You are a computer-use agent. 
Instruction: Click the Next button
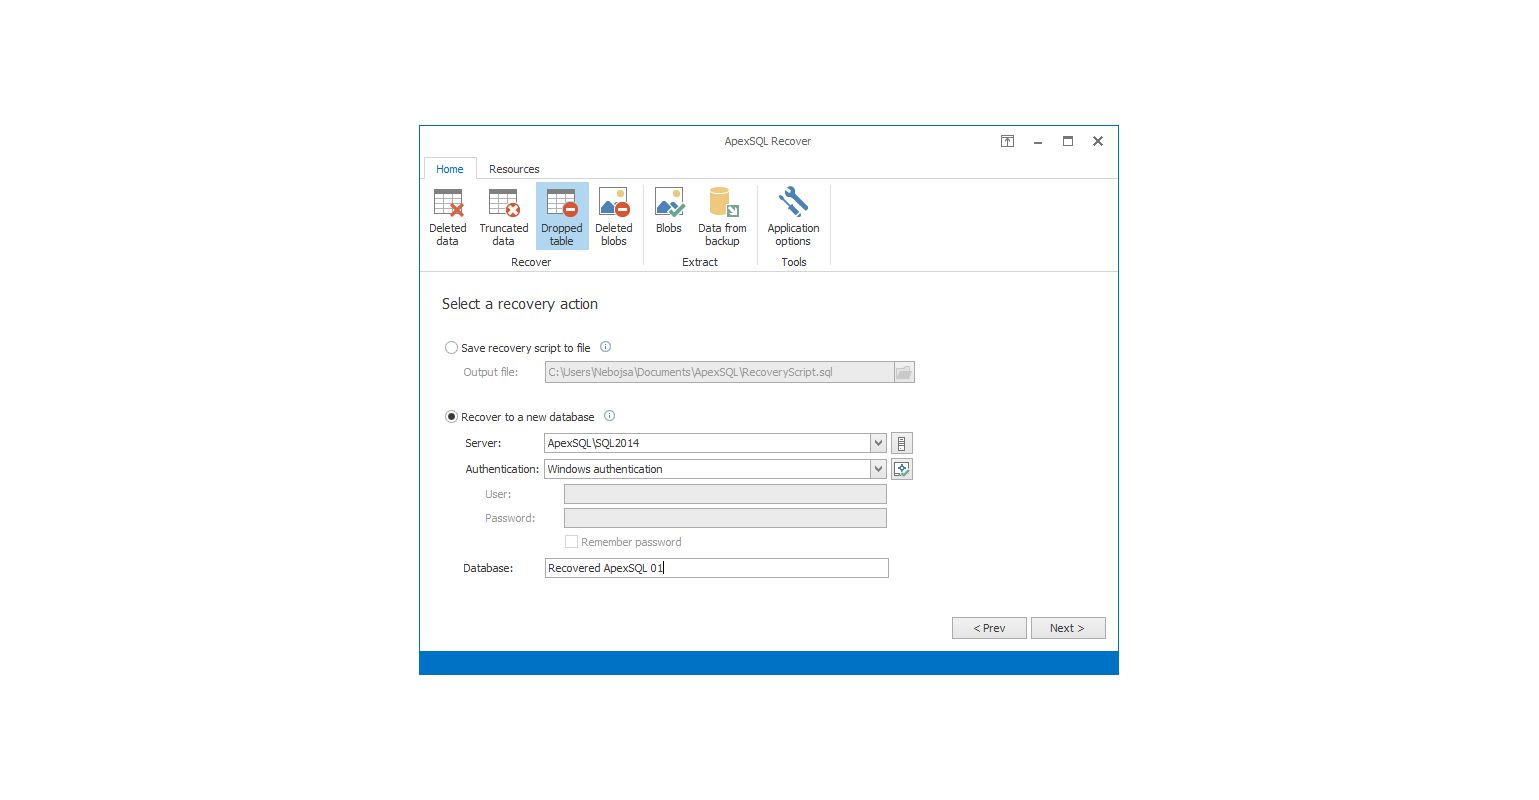1067,627
